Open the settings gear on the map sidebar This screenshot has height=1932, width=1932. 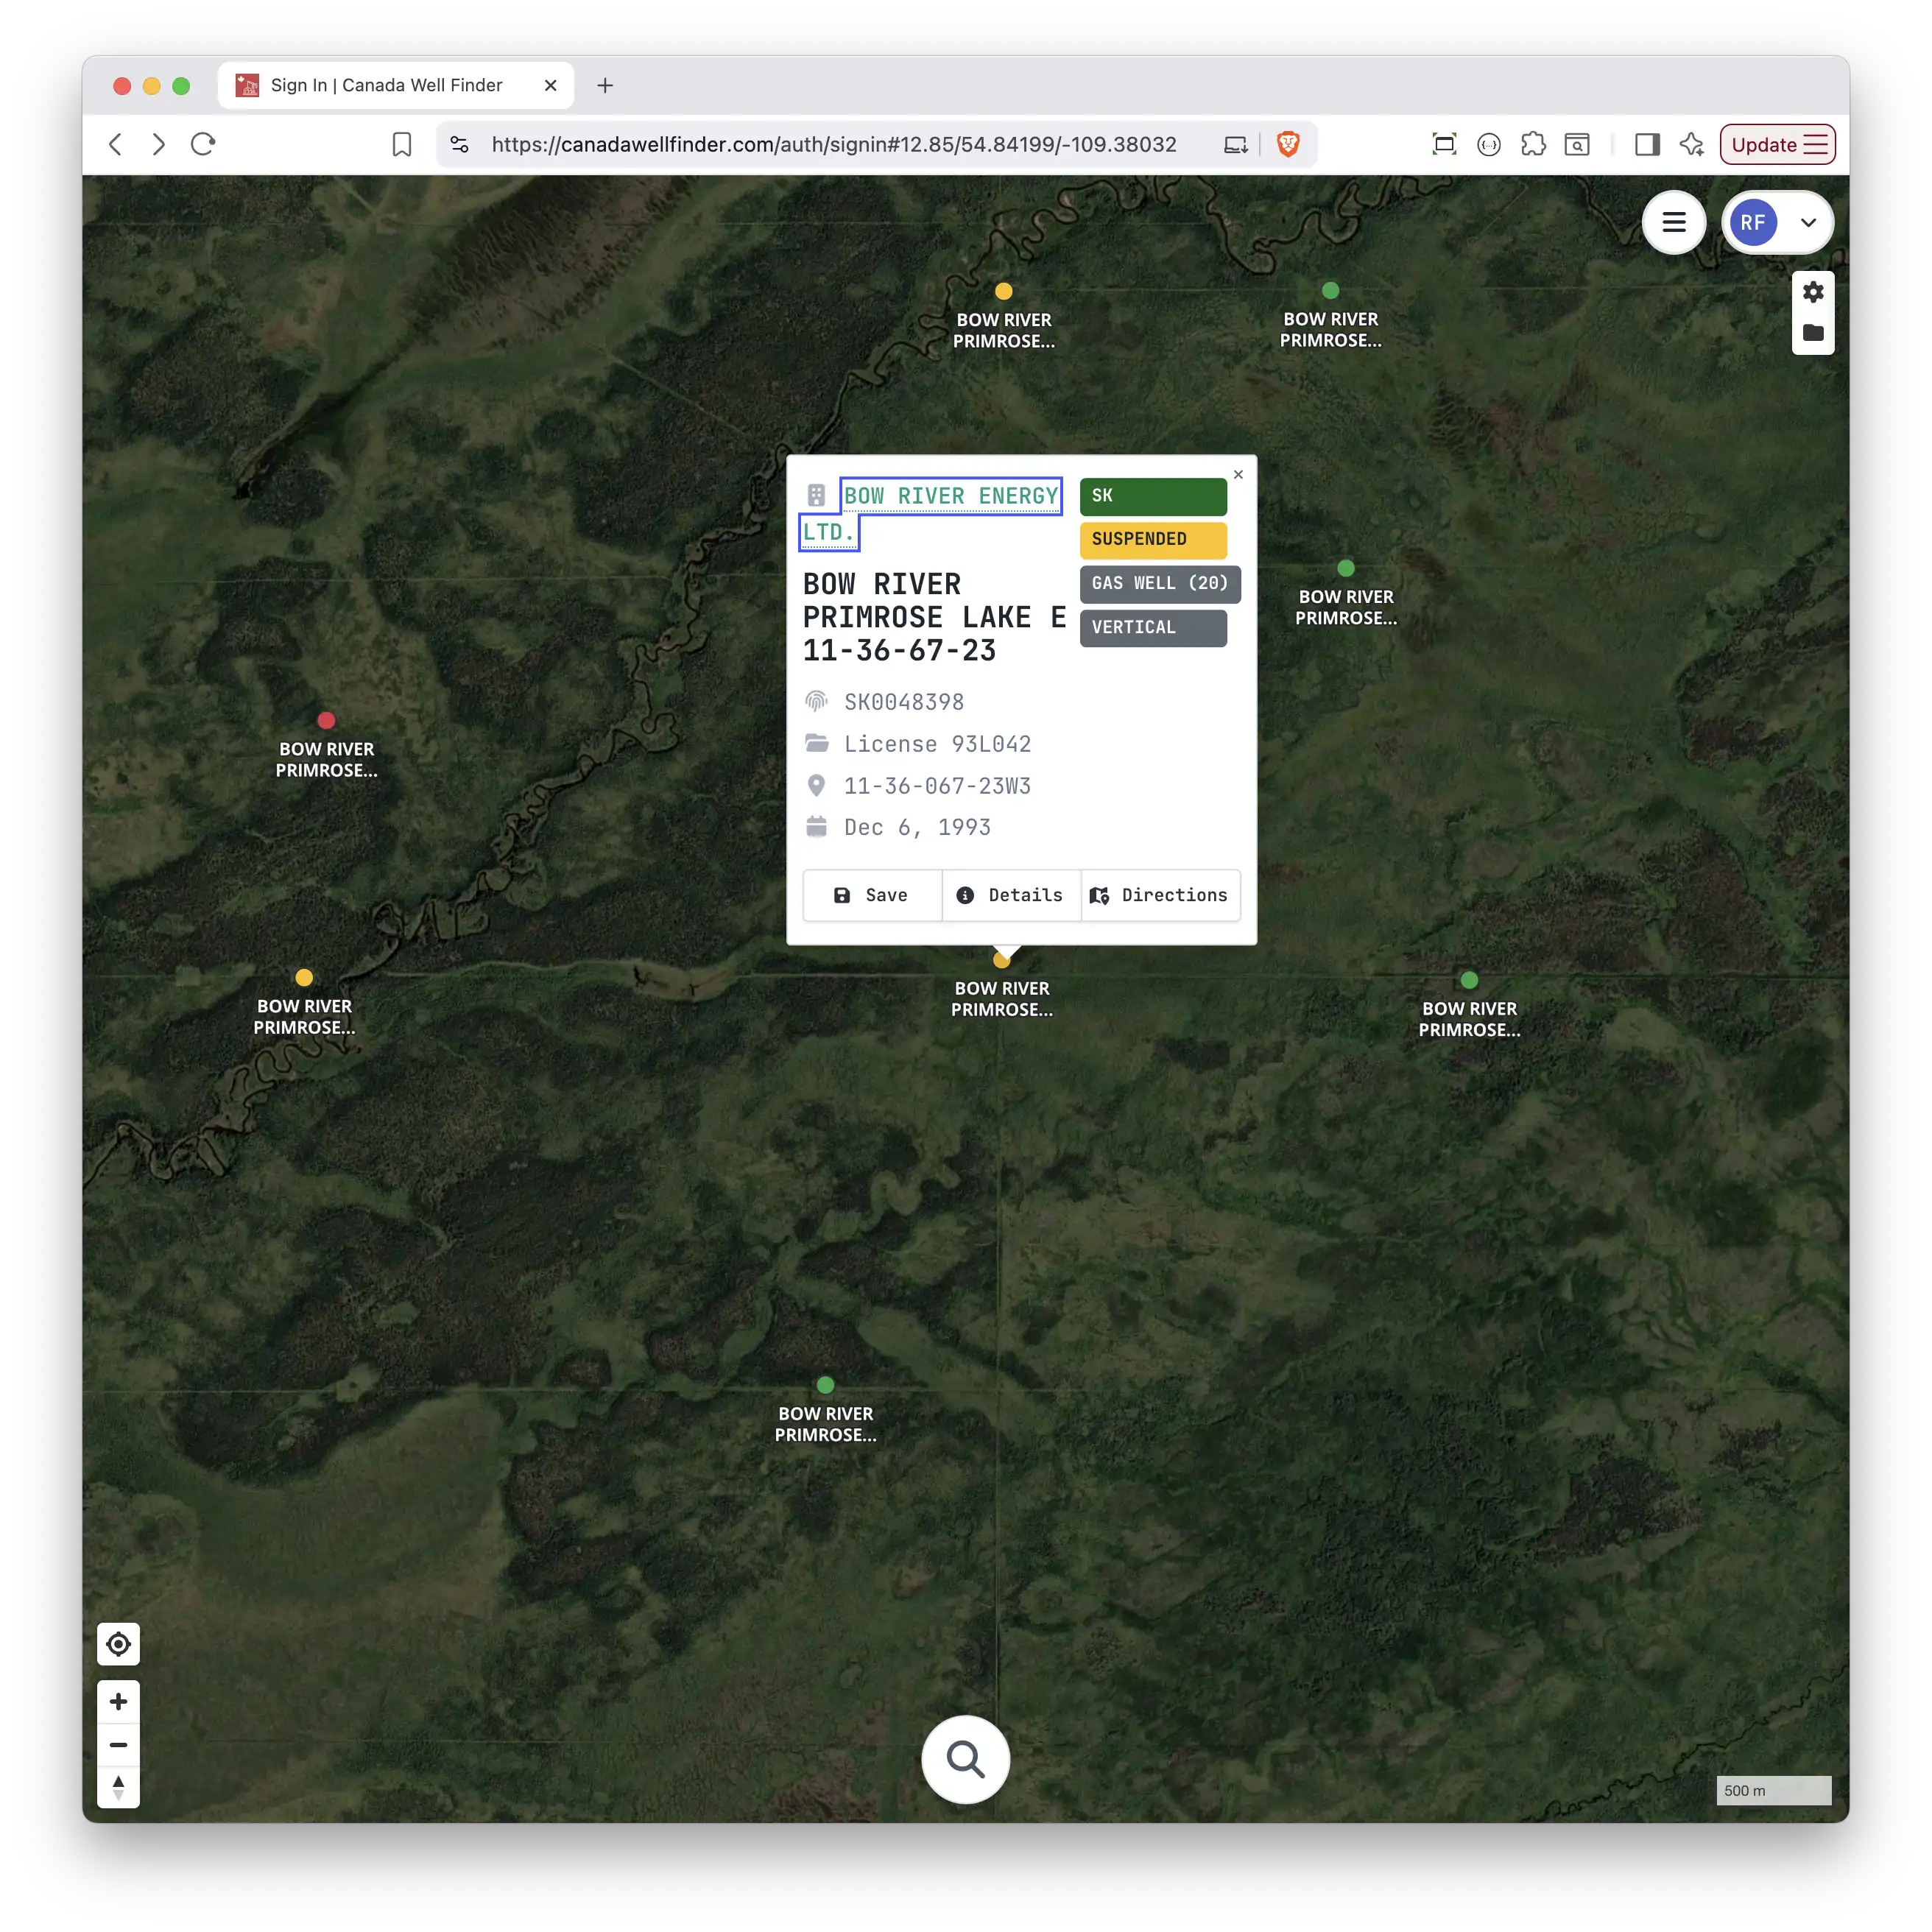click(1813, 292)
